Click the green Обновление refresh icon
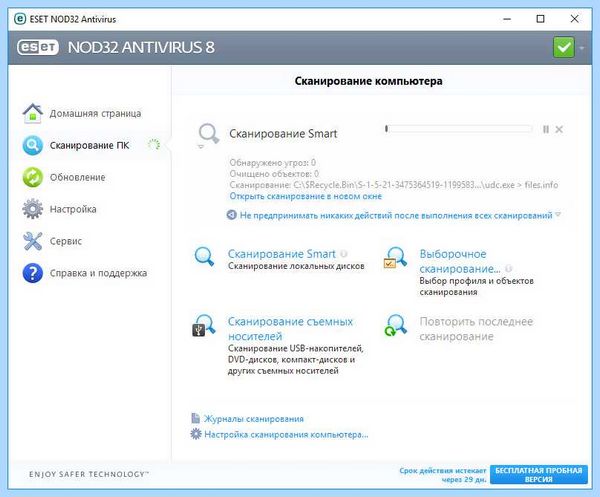 pyautogui.click(x=33, y=177)
